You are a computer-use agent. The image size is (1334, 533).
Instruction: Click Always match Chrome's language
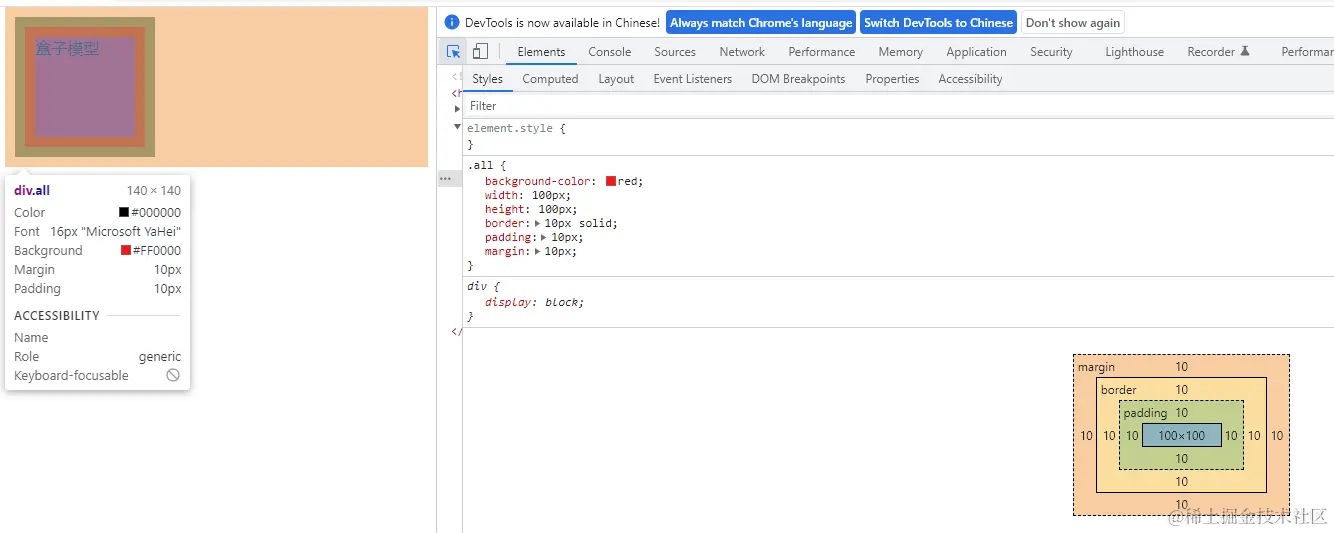(x=761, y=23)
